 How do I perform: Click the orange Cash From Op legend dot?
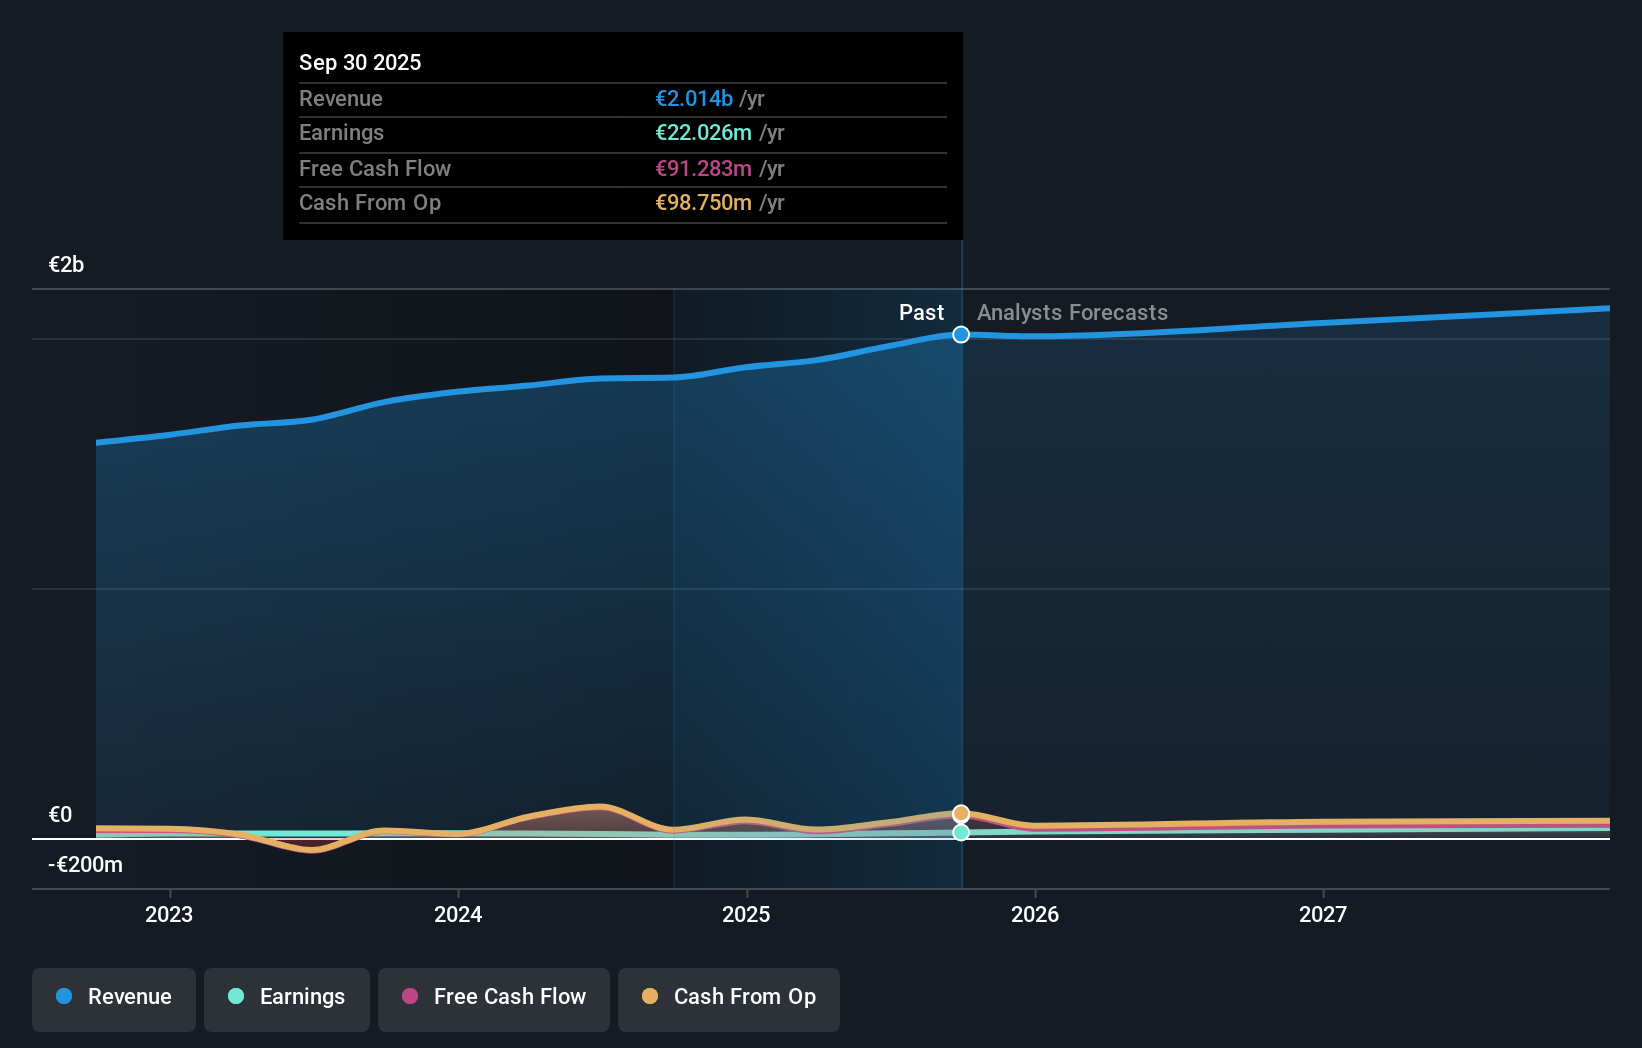pyautogui.click(x=649, y=997)
